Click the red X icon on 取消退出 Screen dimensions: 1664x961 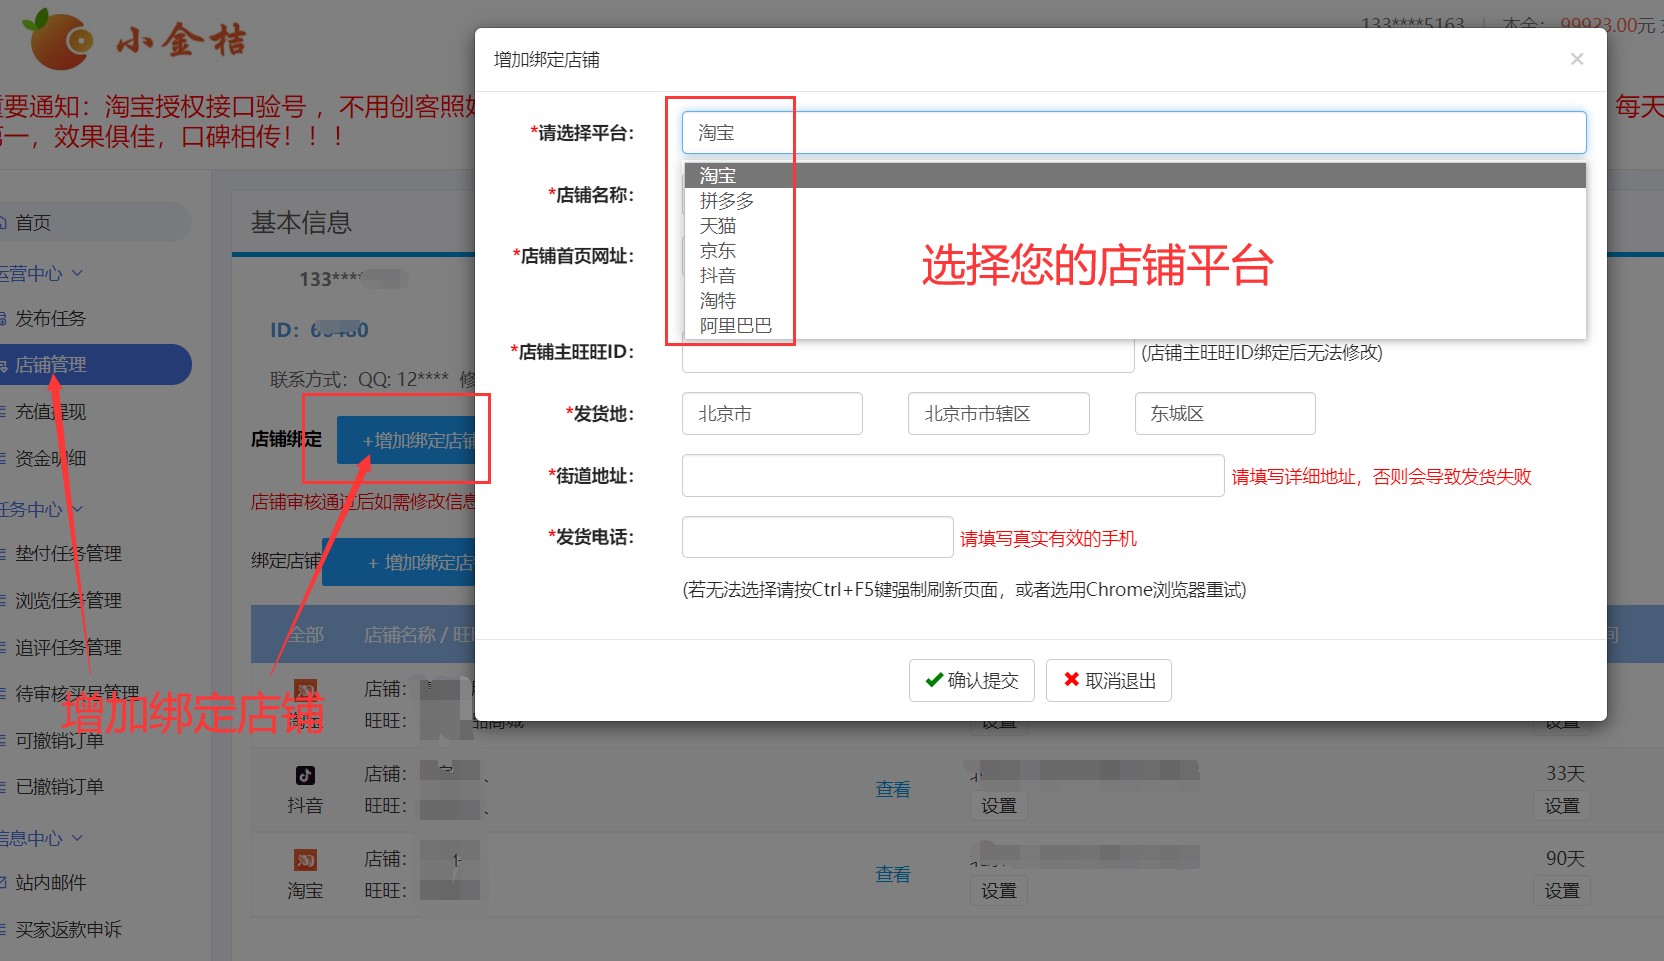[x=1071, y=679]
